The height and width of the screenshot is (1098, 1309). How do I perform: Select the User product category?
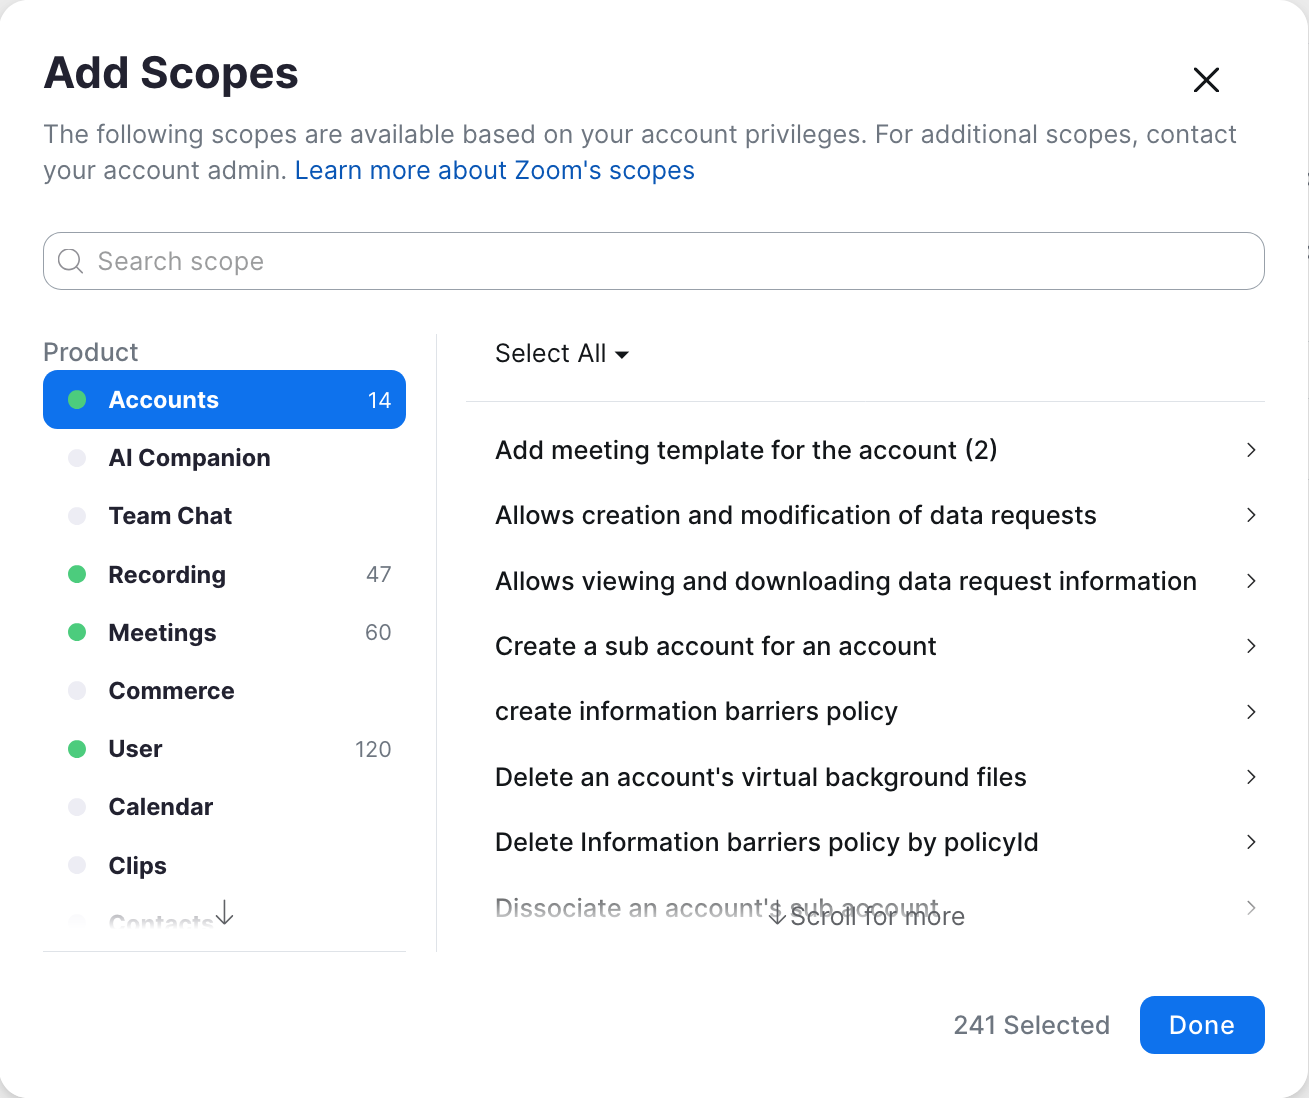[135, 749]
